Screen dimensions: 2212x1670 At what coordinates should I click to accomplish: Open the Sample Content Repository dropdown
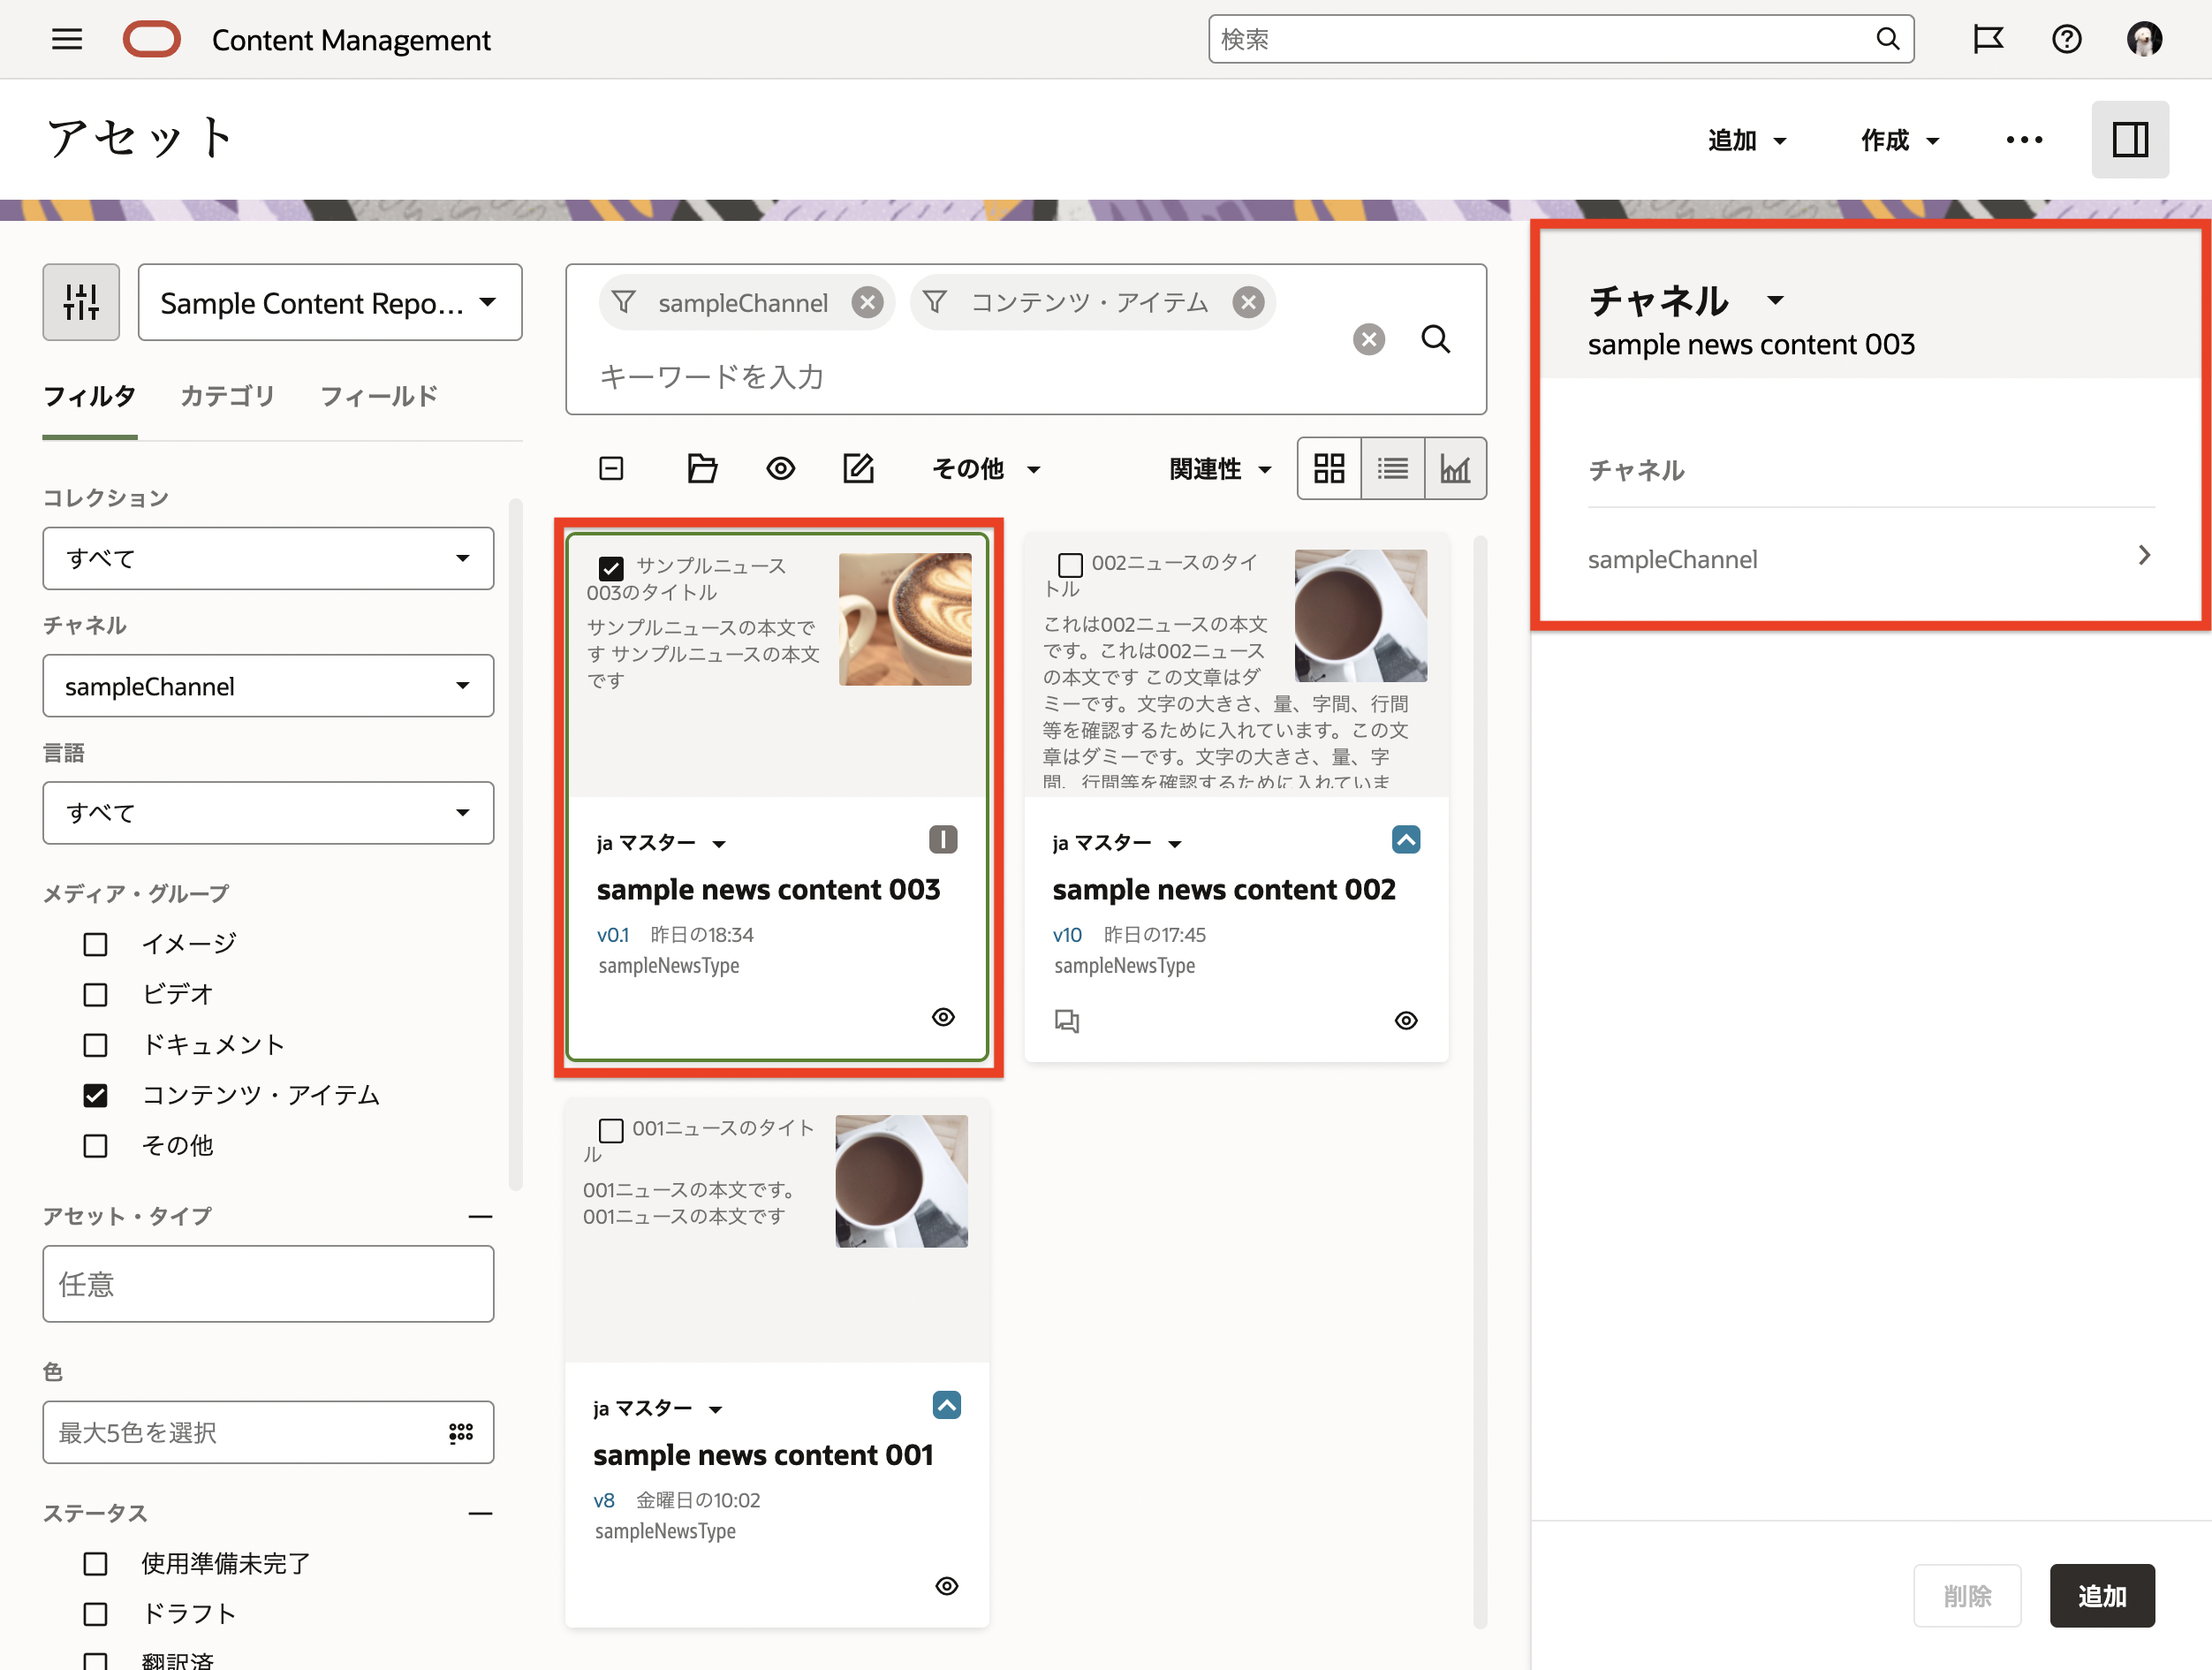[330, 302]
